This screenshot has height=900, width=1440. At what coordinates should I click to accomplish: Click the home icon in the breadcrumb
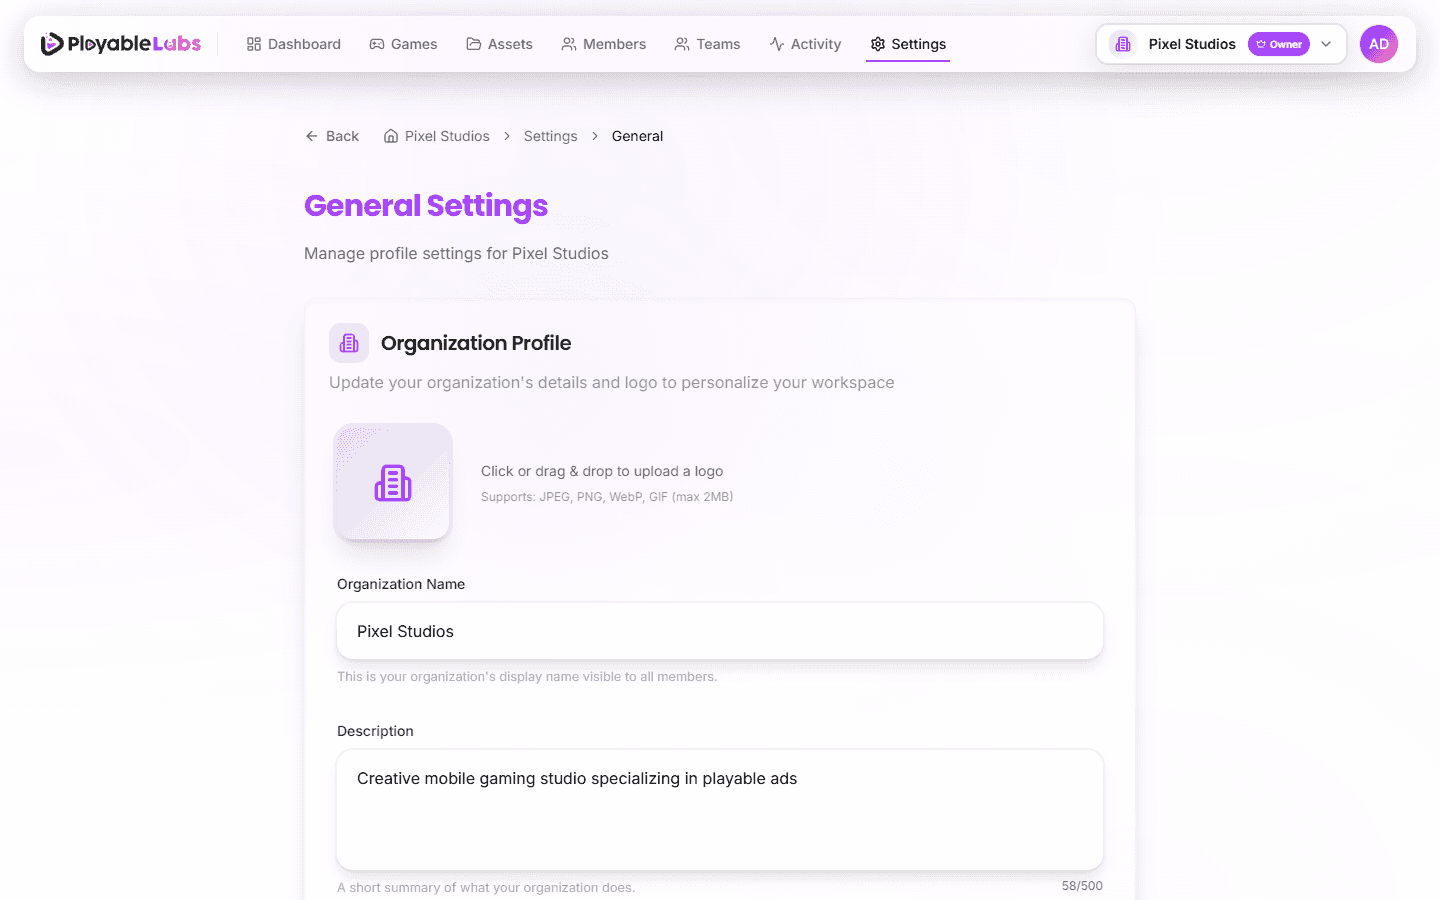390,135
